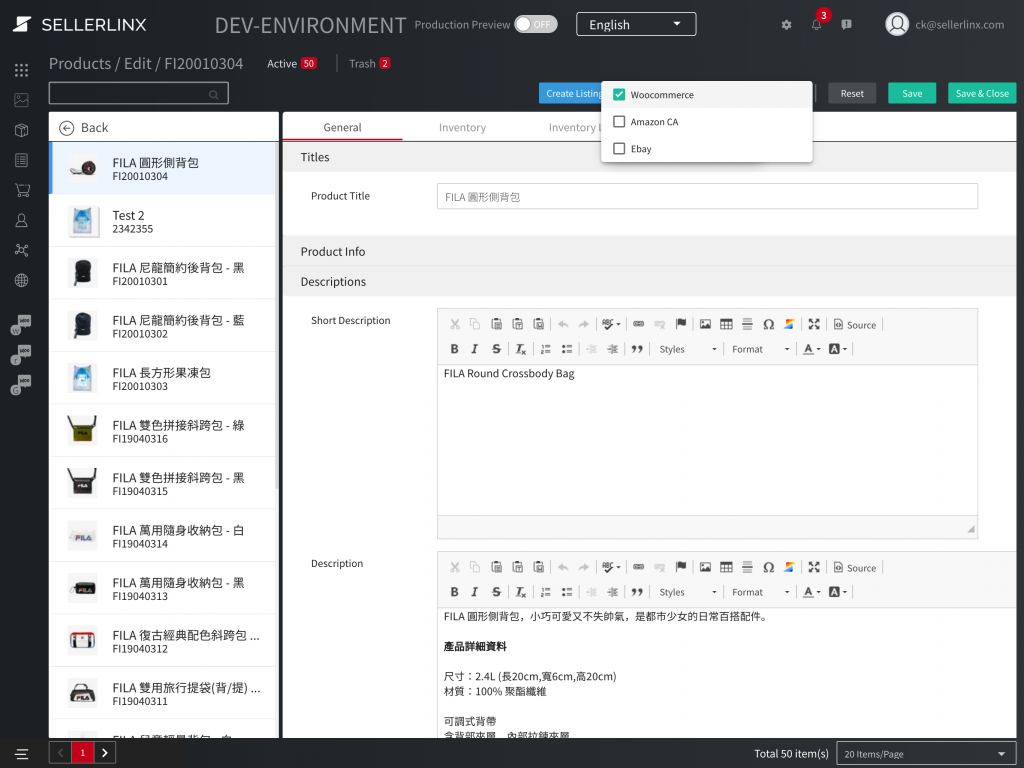Go Back to products list

[84, 128]
